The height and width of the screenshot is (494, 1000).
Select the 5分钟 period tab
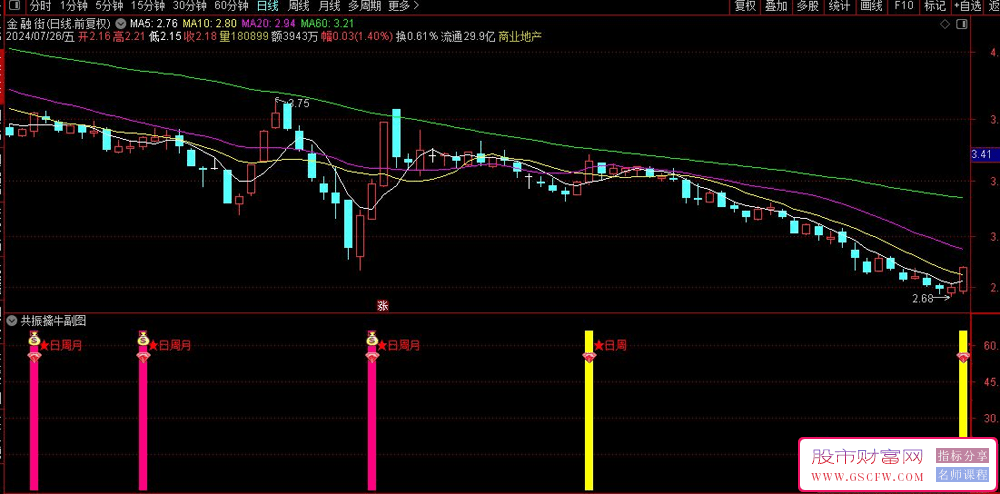pos(110,6)
